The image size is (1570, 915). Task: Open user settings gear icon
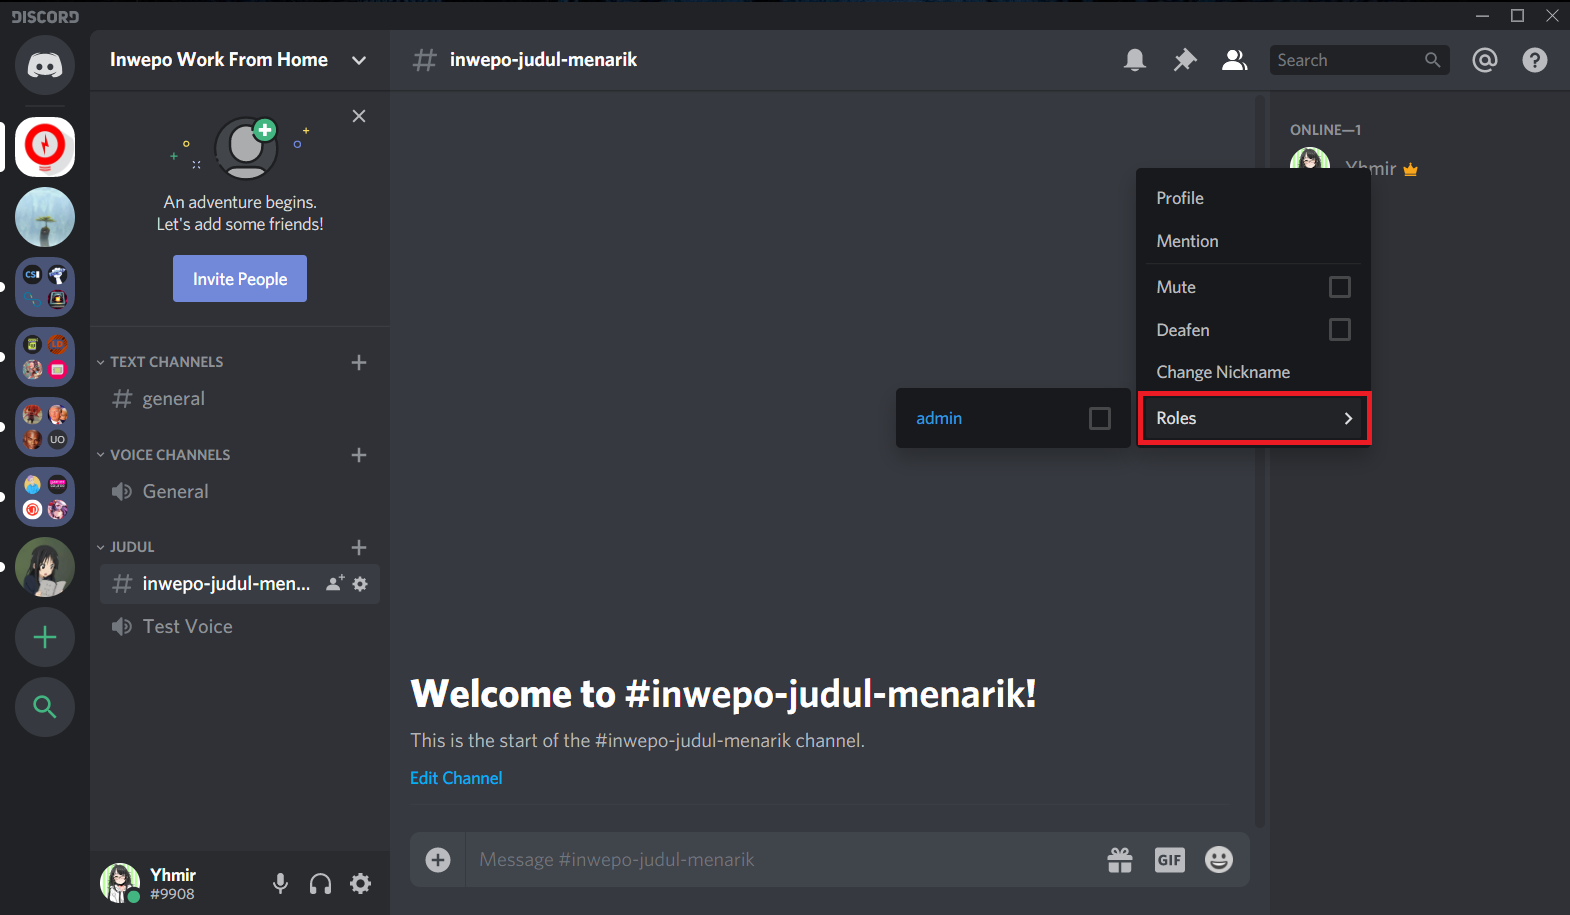tap(360, 883)
